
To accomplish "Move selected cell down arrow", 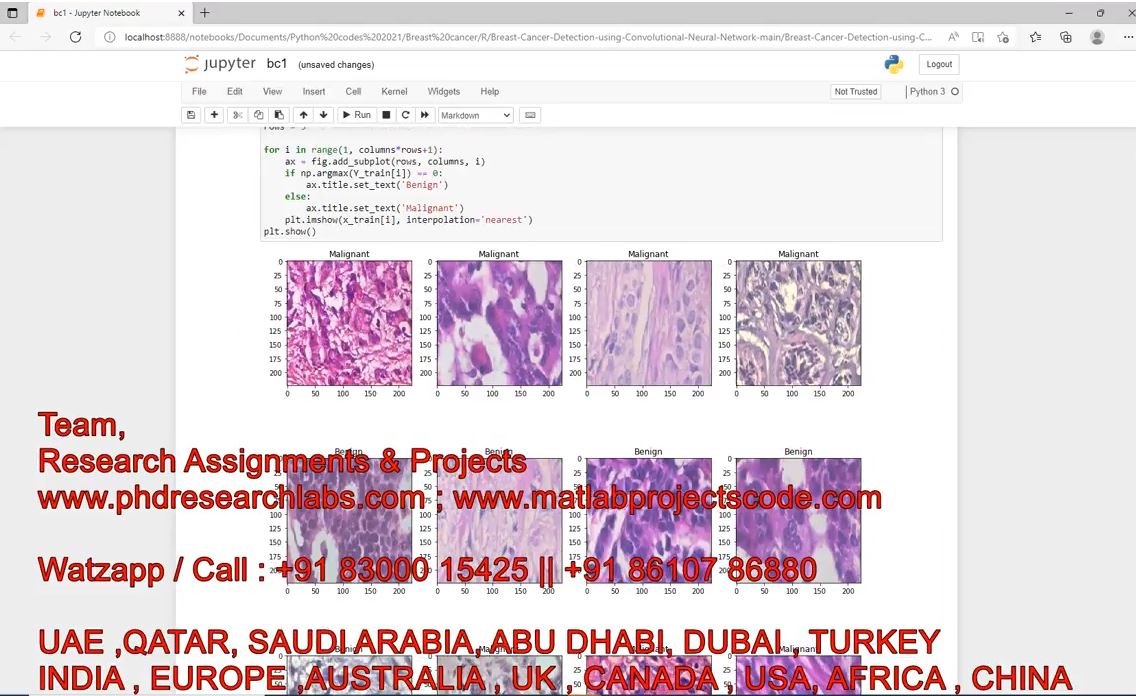I will [x=324, y=115].
